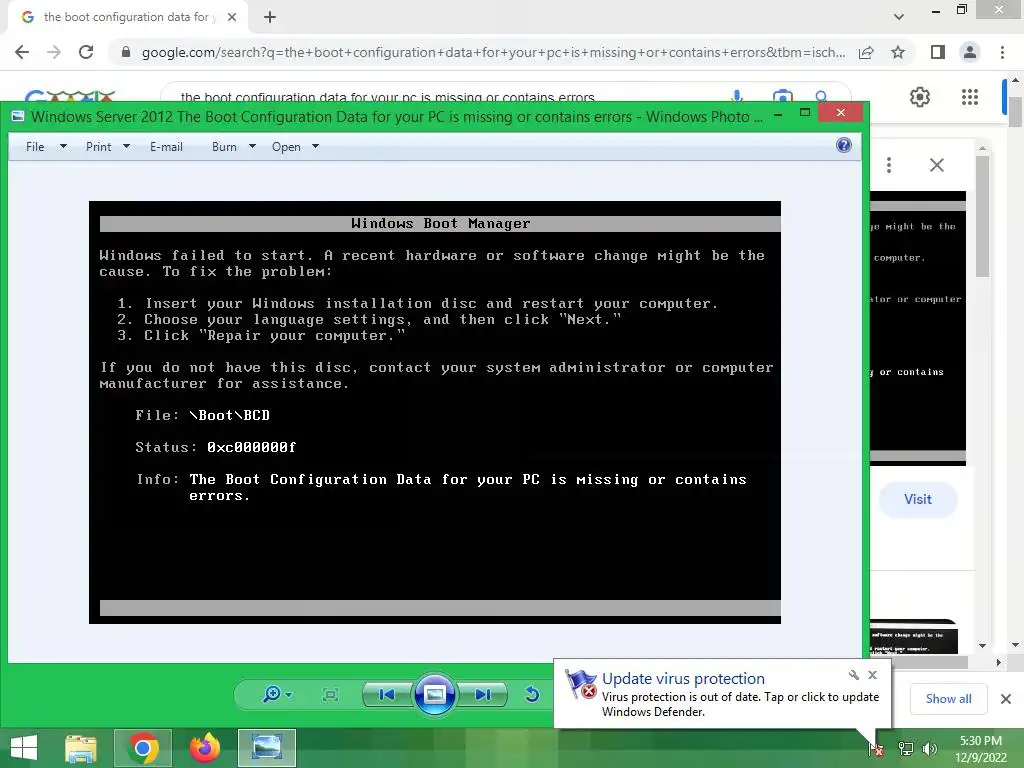Screen dimensions: 1024x768
Task: Expand zoom magnifier dropdown arrow
Action: tap(289, 695)
